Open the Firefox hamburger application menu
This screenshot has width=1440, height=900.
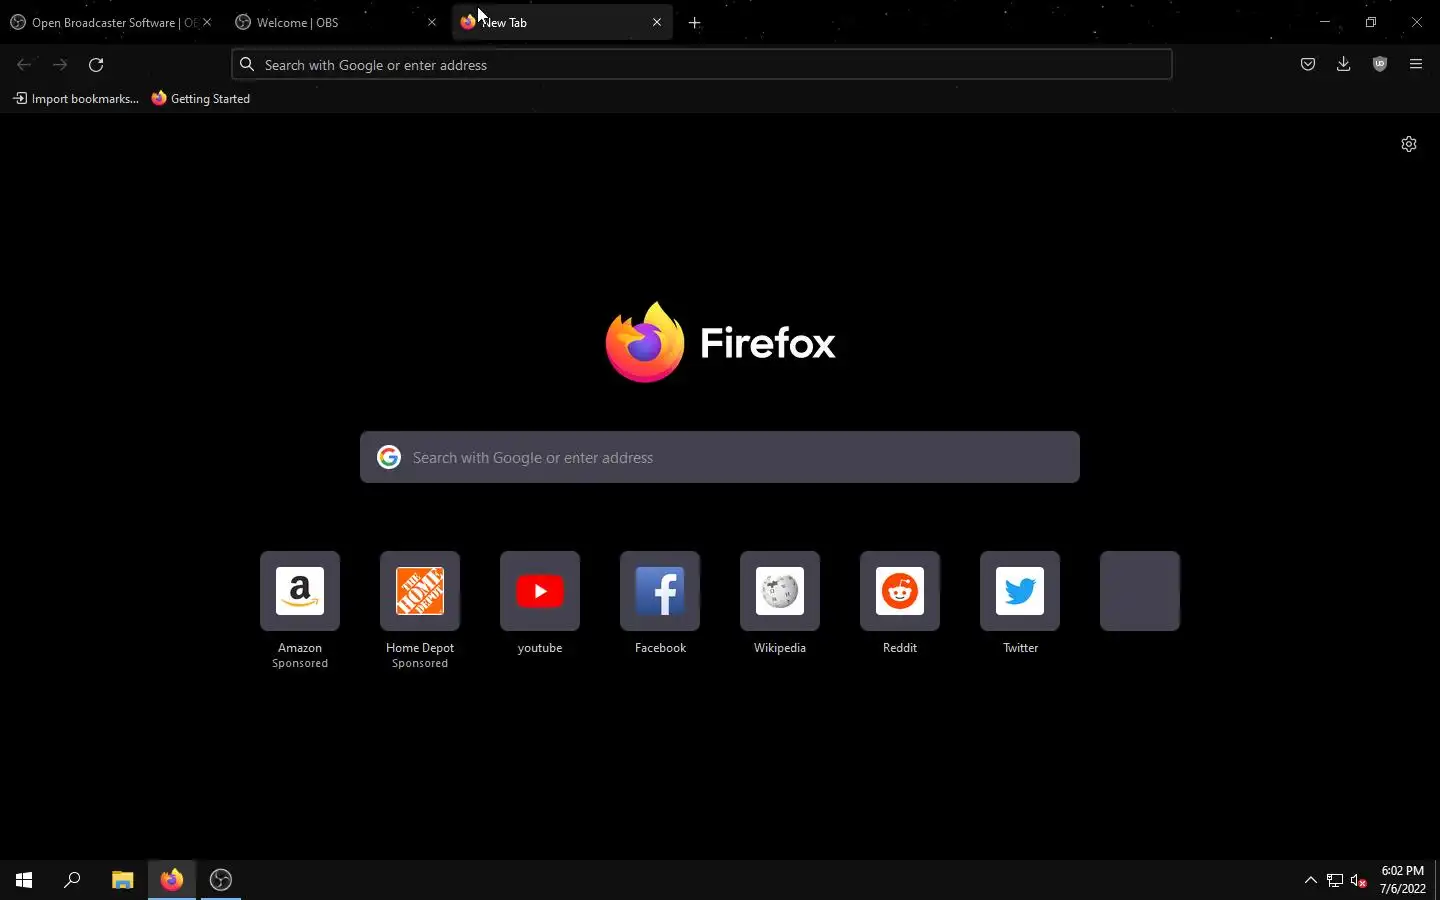coord(1416,64)
